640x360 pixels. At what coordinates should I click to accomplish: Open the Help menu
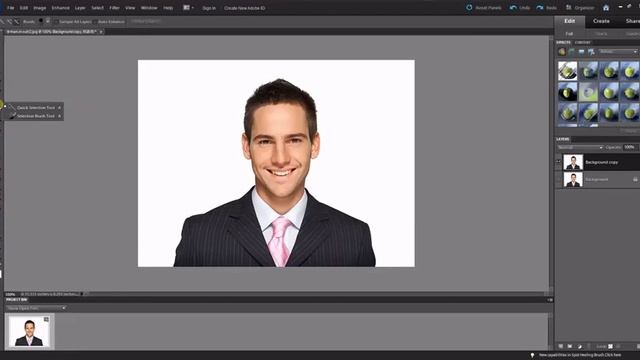coord(168,8)
